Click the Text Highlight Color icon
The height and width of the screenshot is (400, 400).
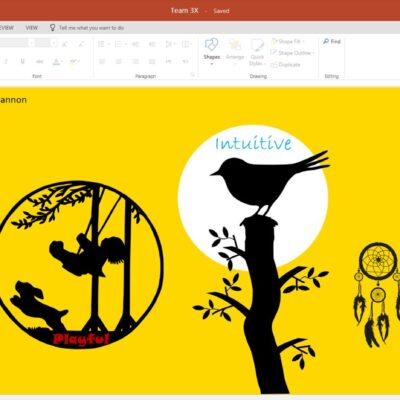pyautogui.click(x=72, y=61)
